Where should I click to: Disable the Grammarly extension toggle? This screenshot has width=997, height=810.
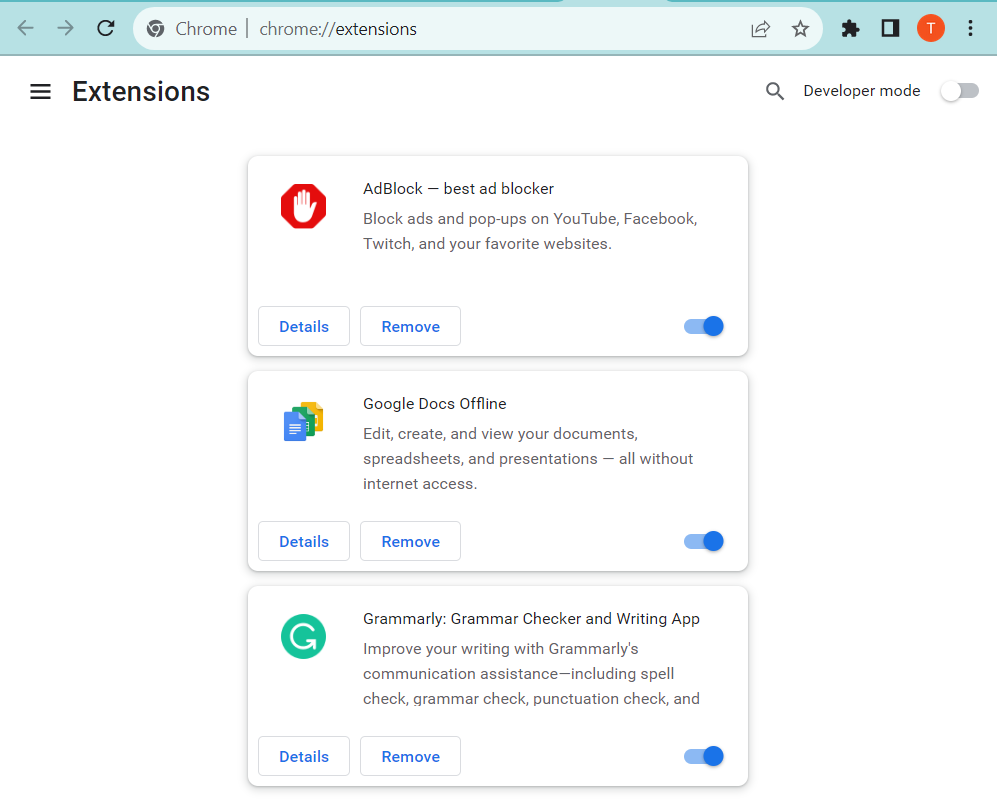(x=704, y=756)
